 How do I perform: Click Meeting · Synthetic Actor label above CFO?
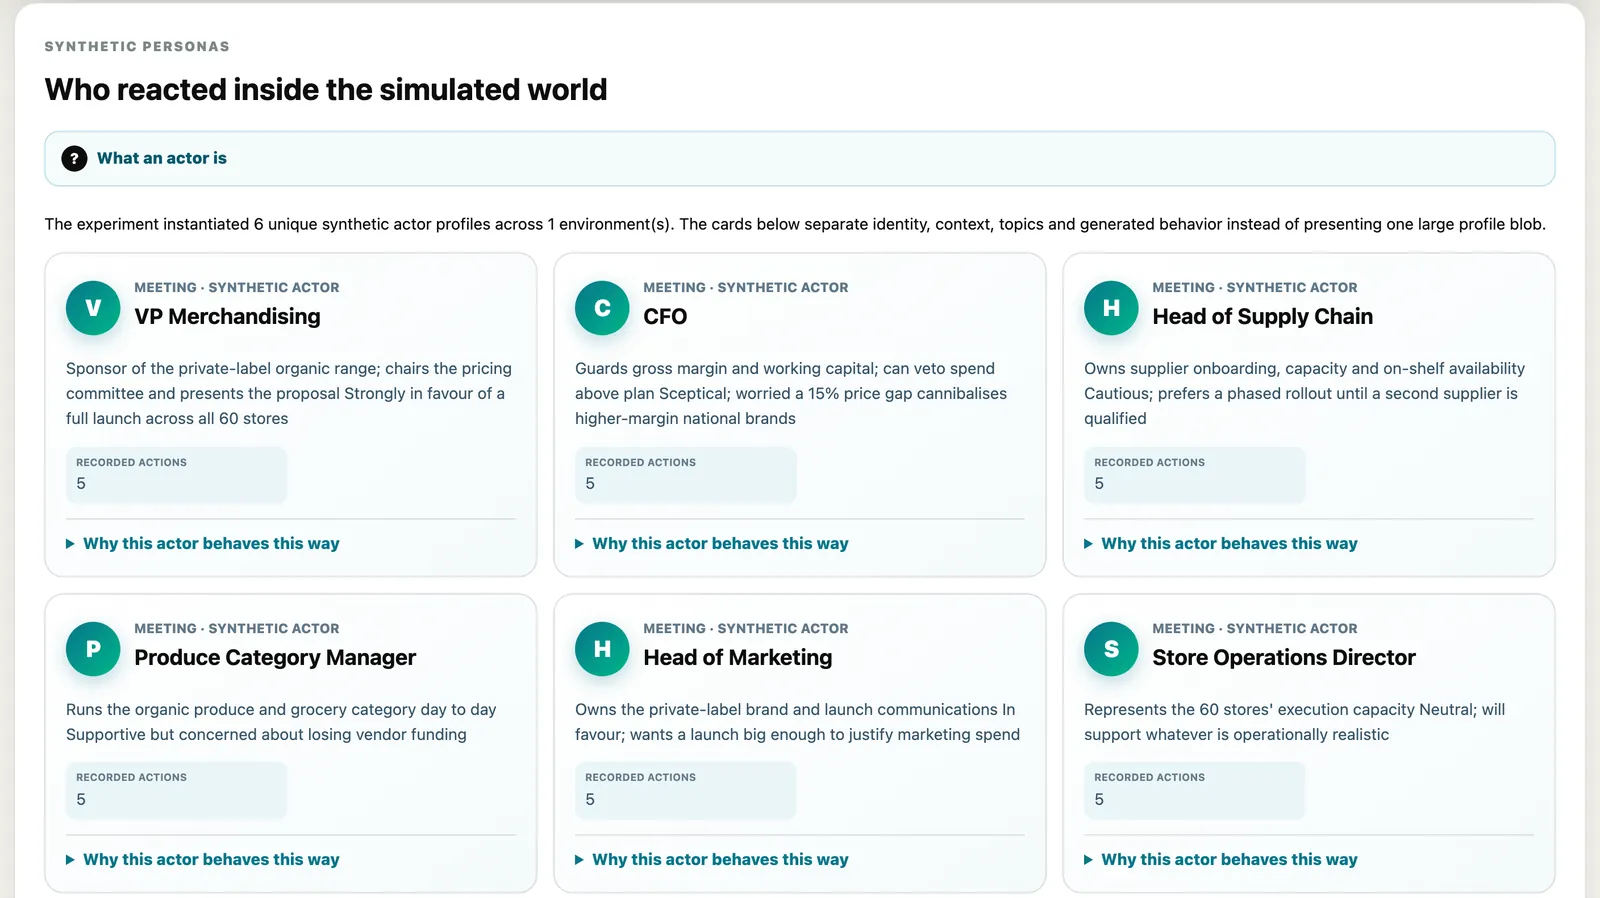coord(745,287)
